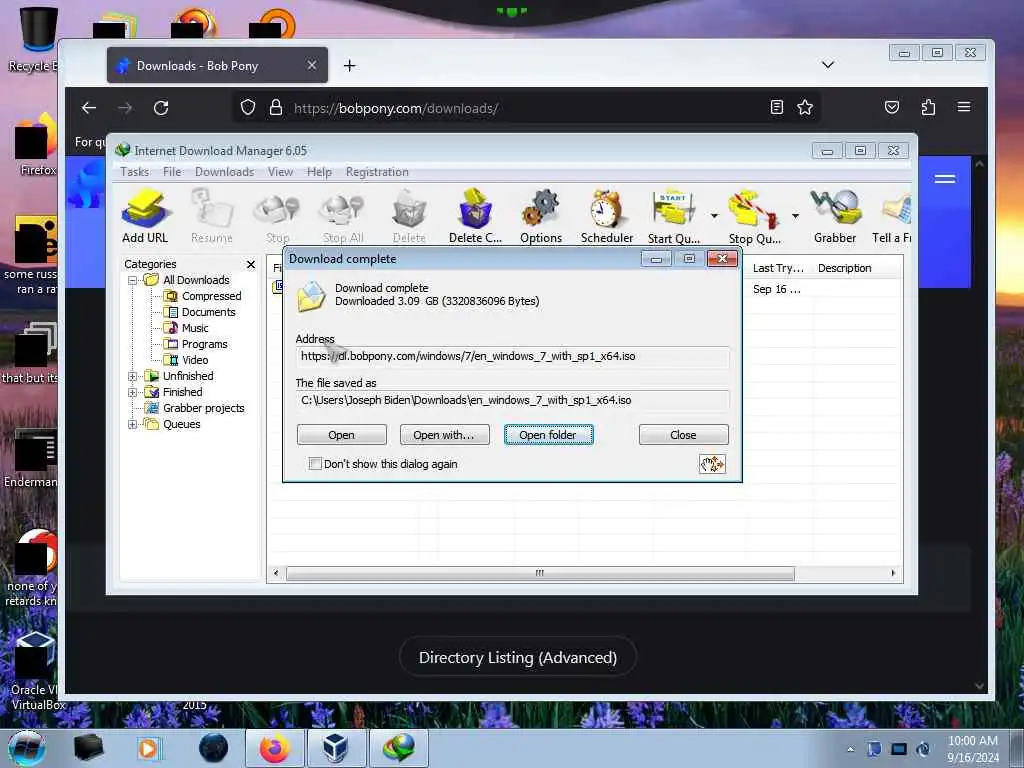Open the Grabber tool icon
Viewport: 1024px width, 768px height.
[835, 216]
